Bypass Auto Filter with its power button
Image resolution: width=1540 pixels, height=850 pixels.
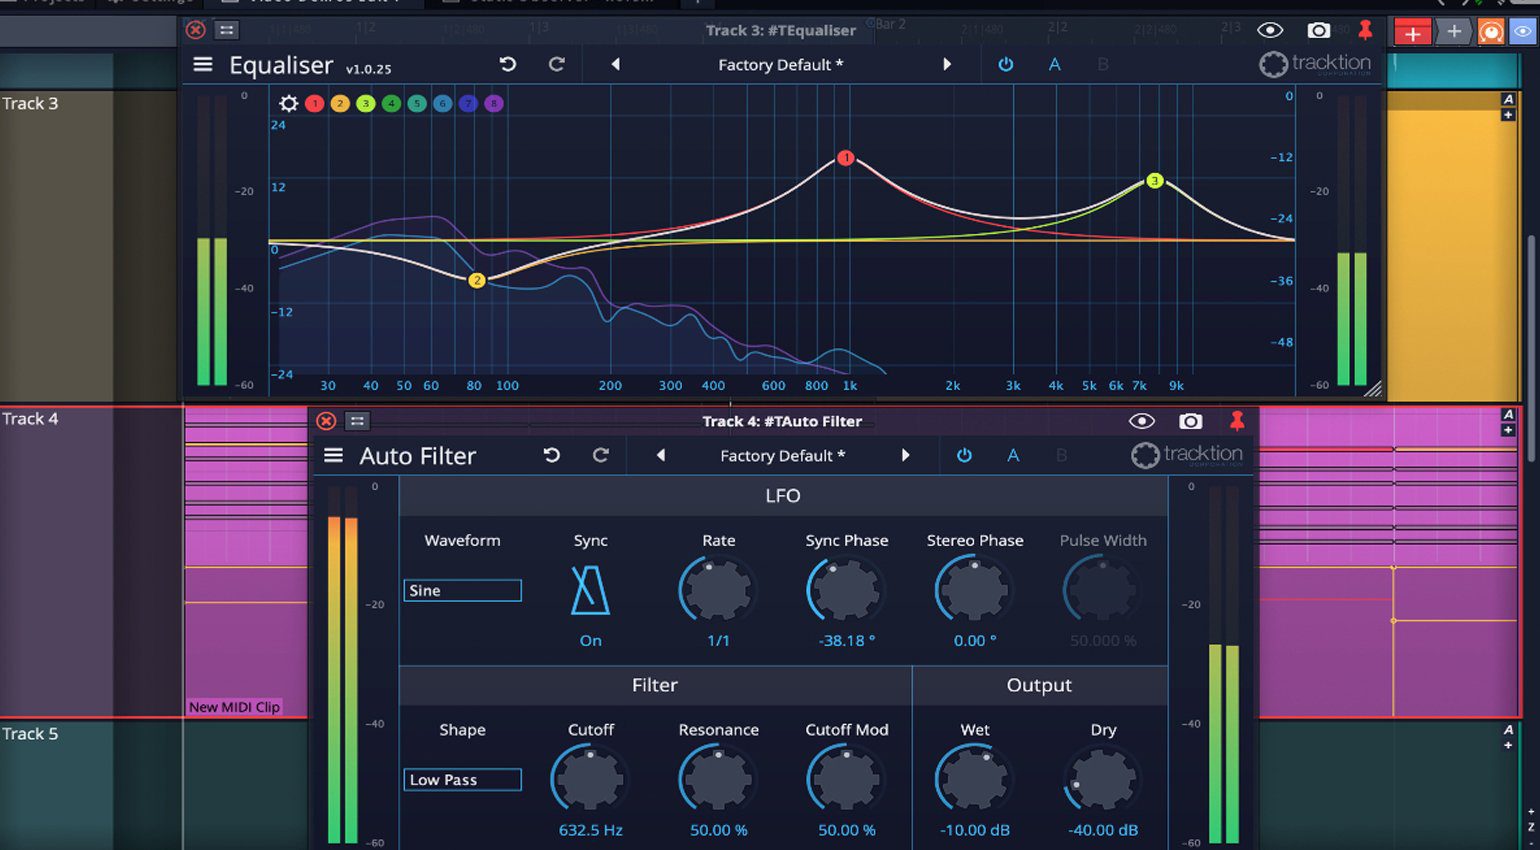[964, 455]
